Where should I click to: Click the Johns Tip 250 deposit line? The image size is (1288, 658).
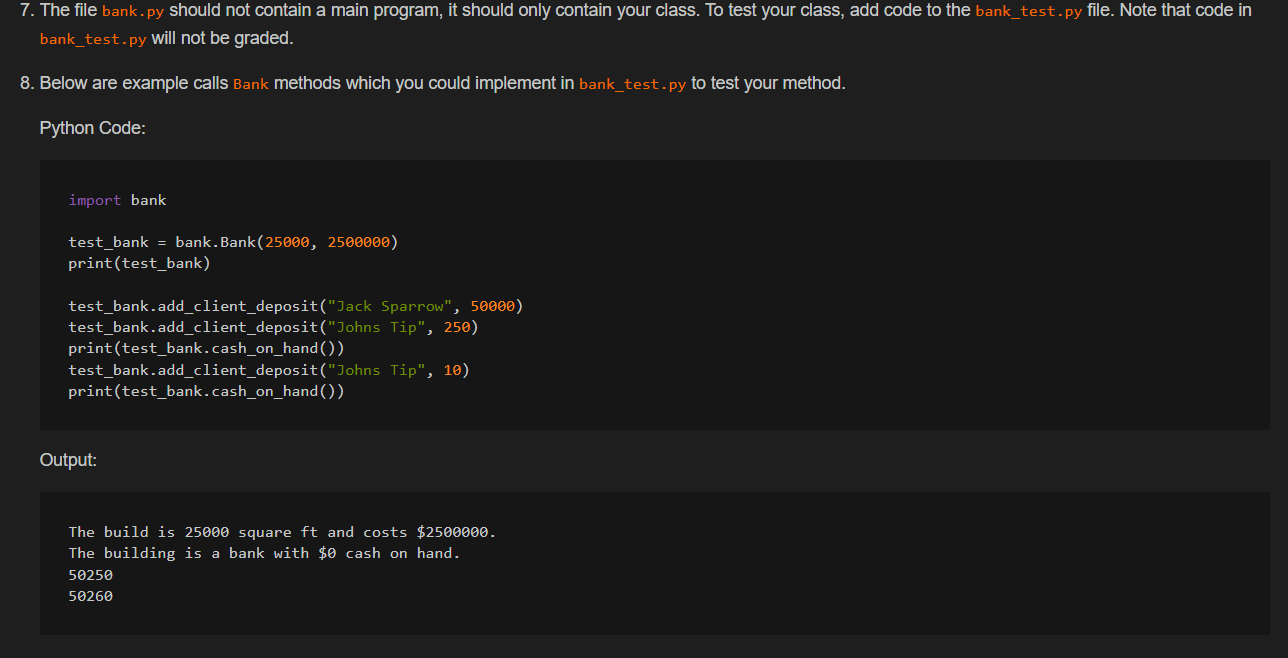[273, 327]
